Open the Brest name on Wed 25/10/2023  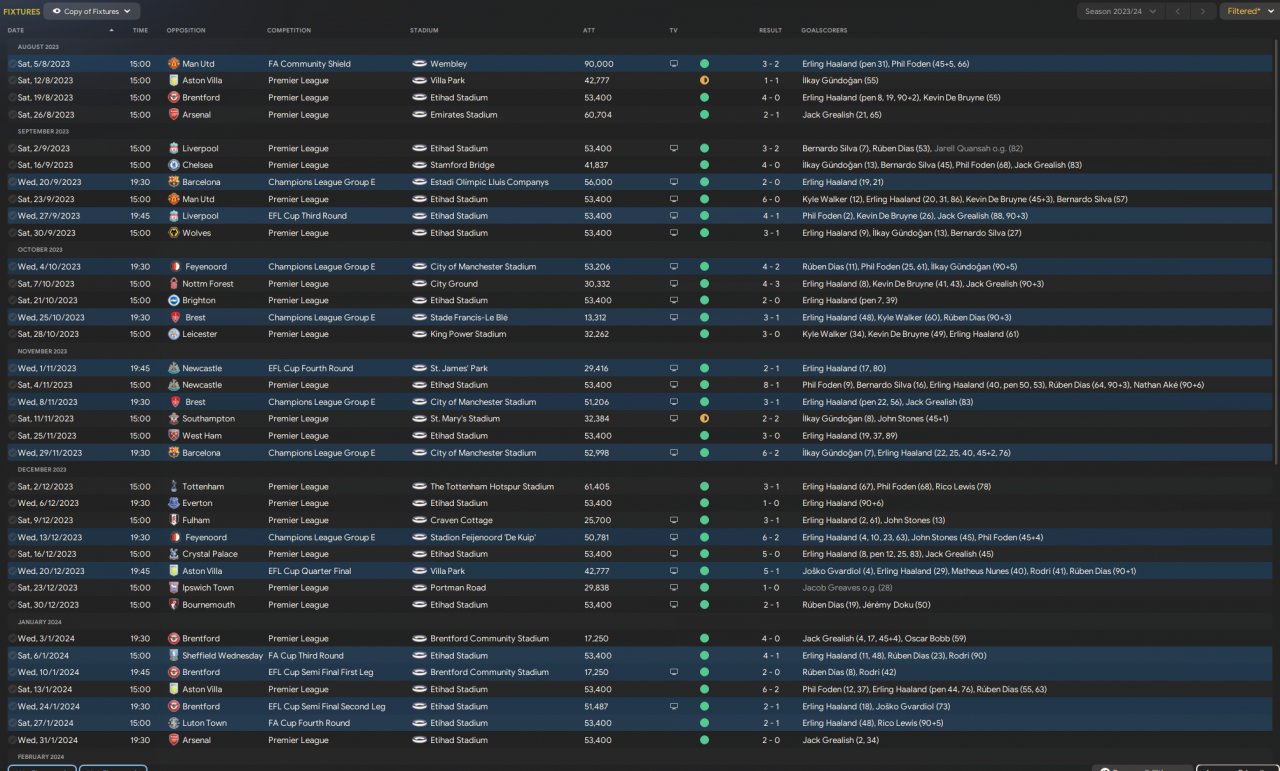pyautogui.click(x=194, y=318)
